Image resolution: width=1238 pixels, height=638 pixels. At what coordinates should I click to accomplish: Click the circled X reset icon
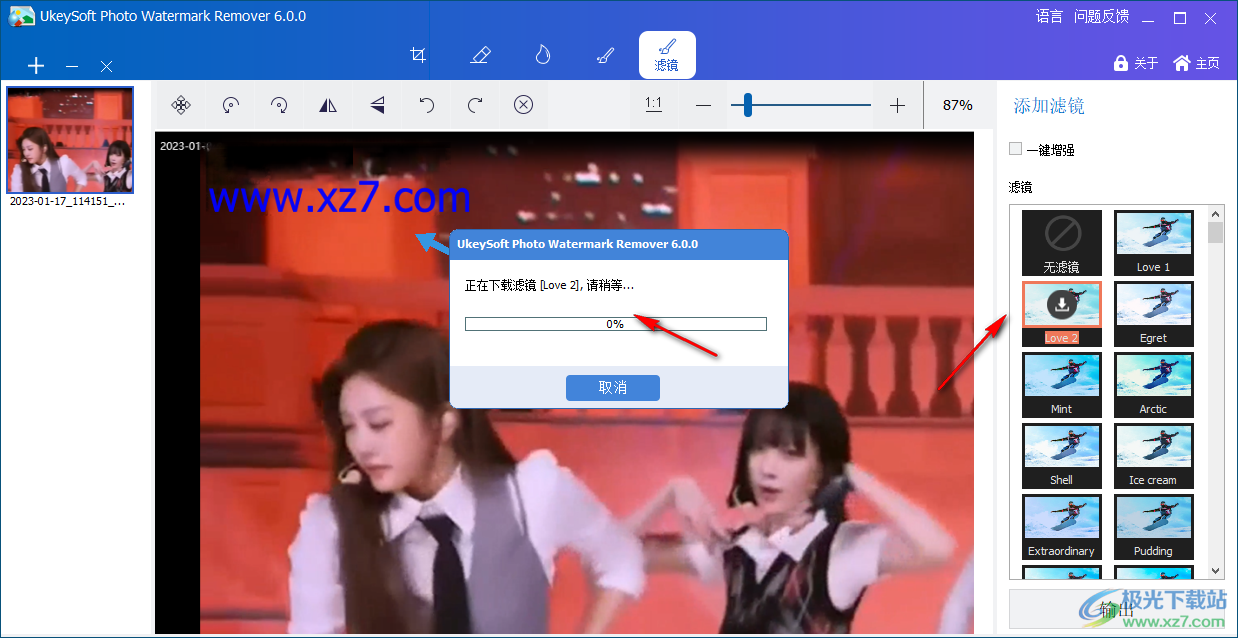coord(523,105)
